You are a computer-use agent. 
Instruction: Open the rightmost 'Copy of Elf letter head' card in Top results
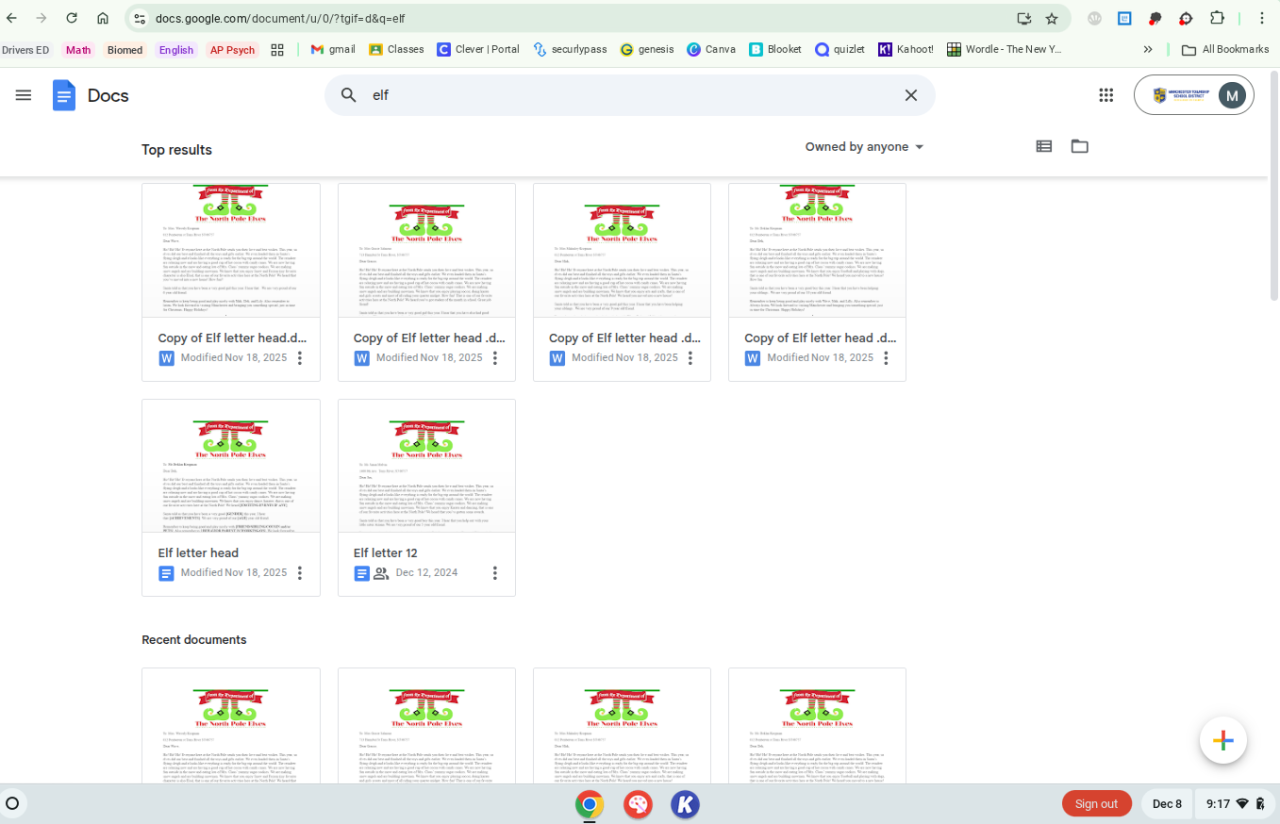(x=817, y=282)
